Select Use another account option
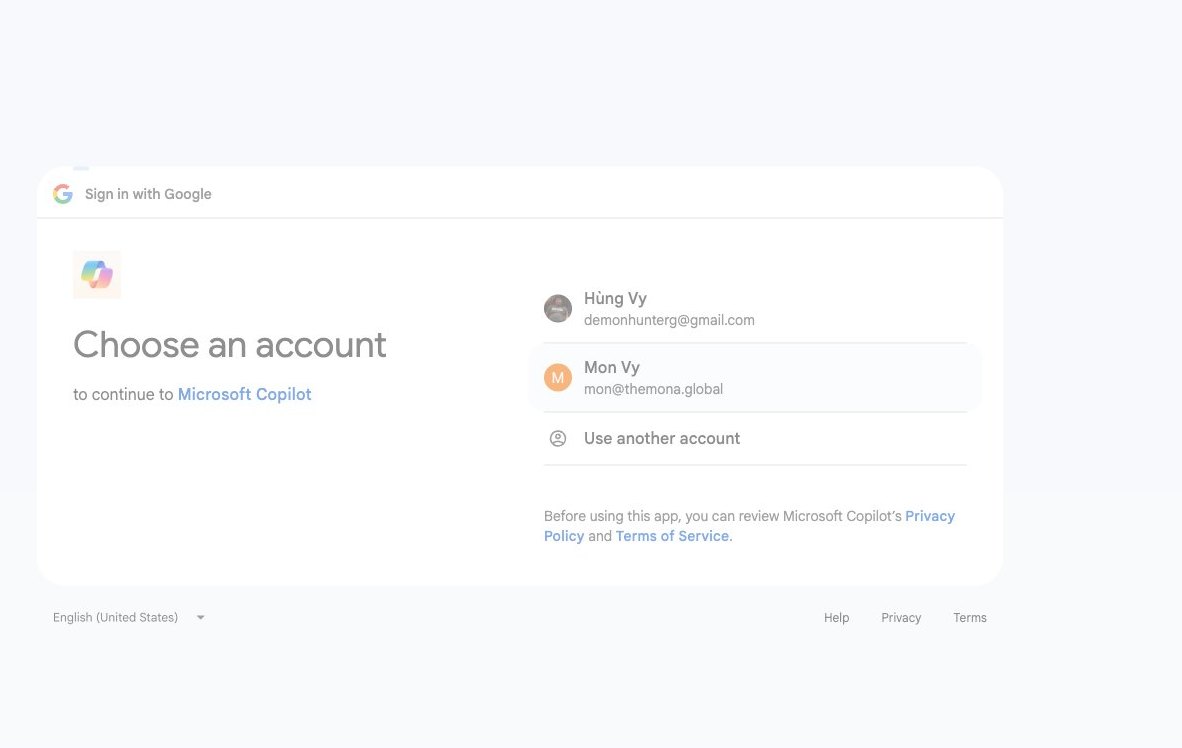 pyautogui.click(x=755, y=438)
